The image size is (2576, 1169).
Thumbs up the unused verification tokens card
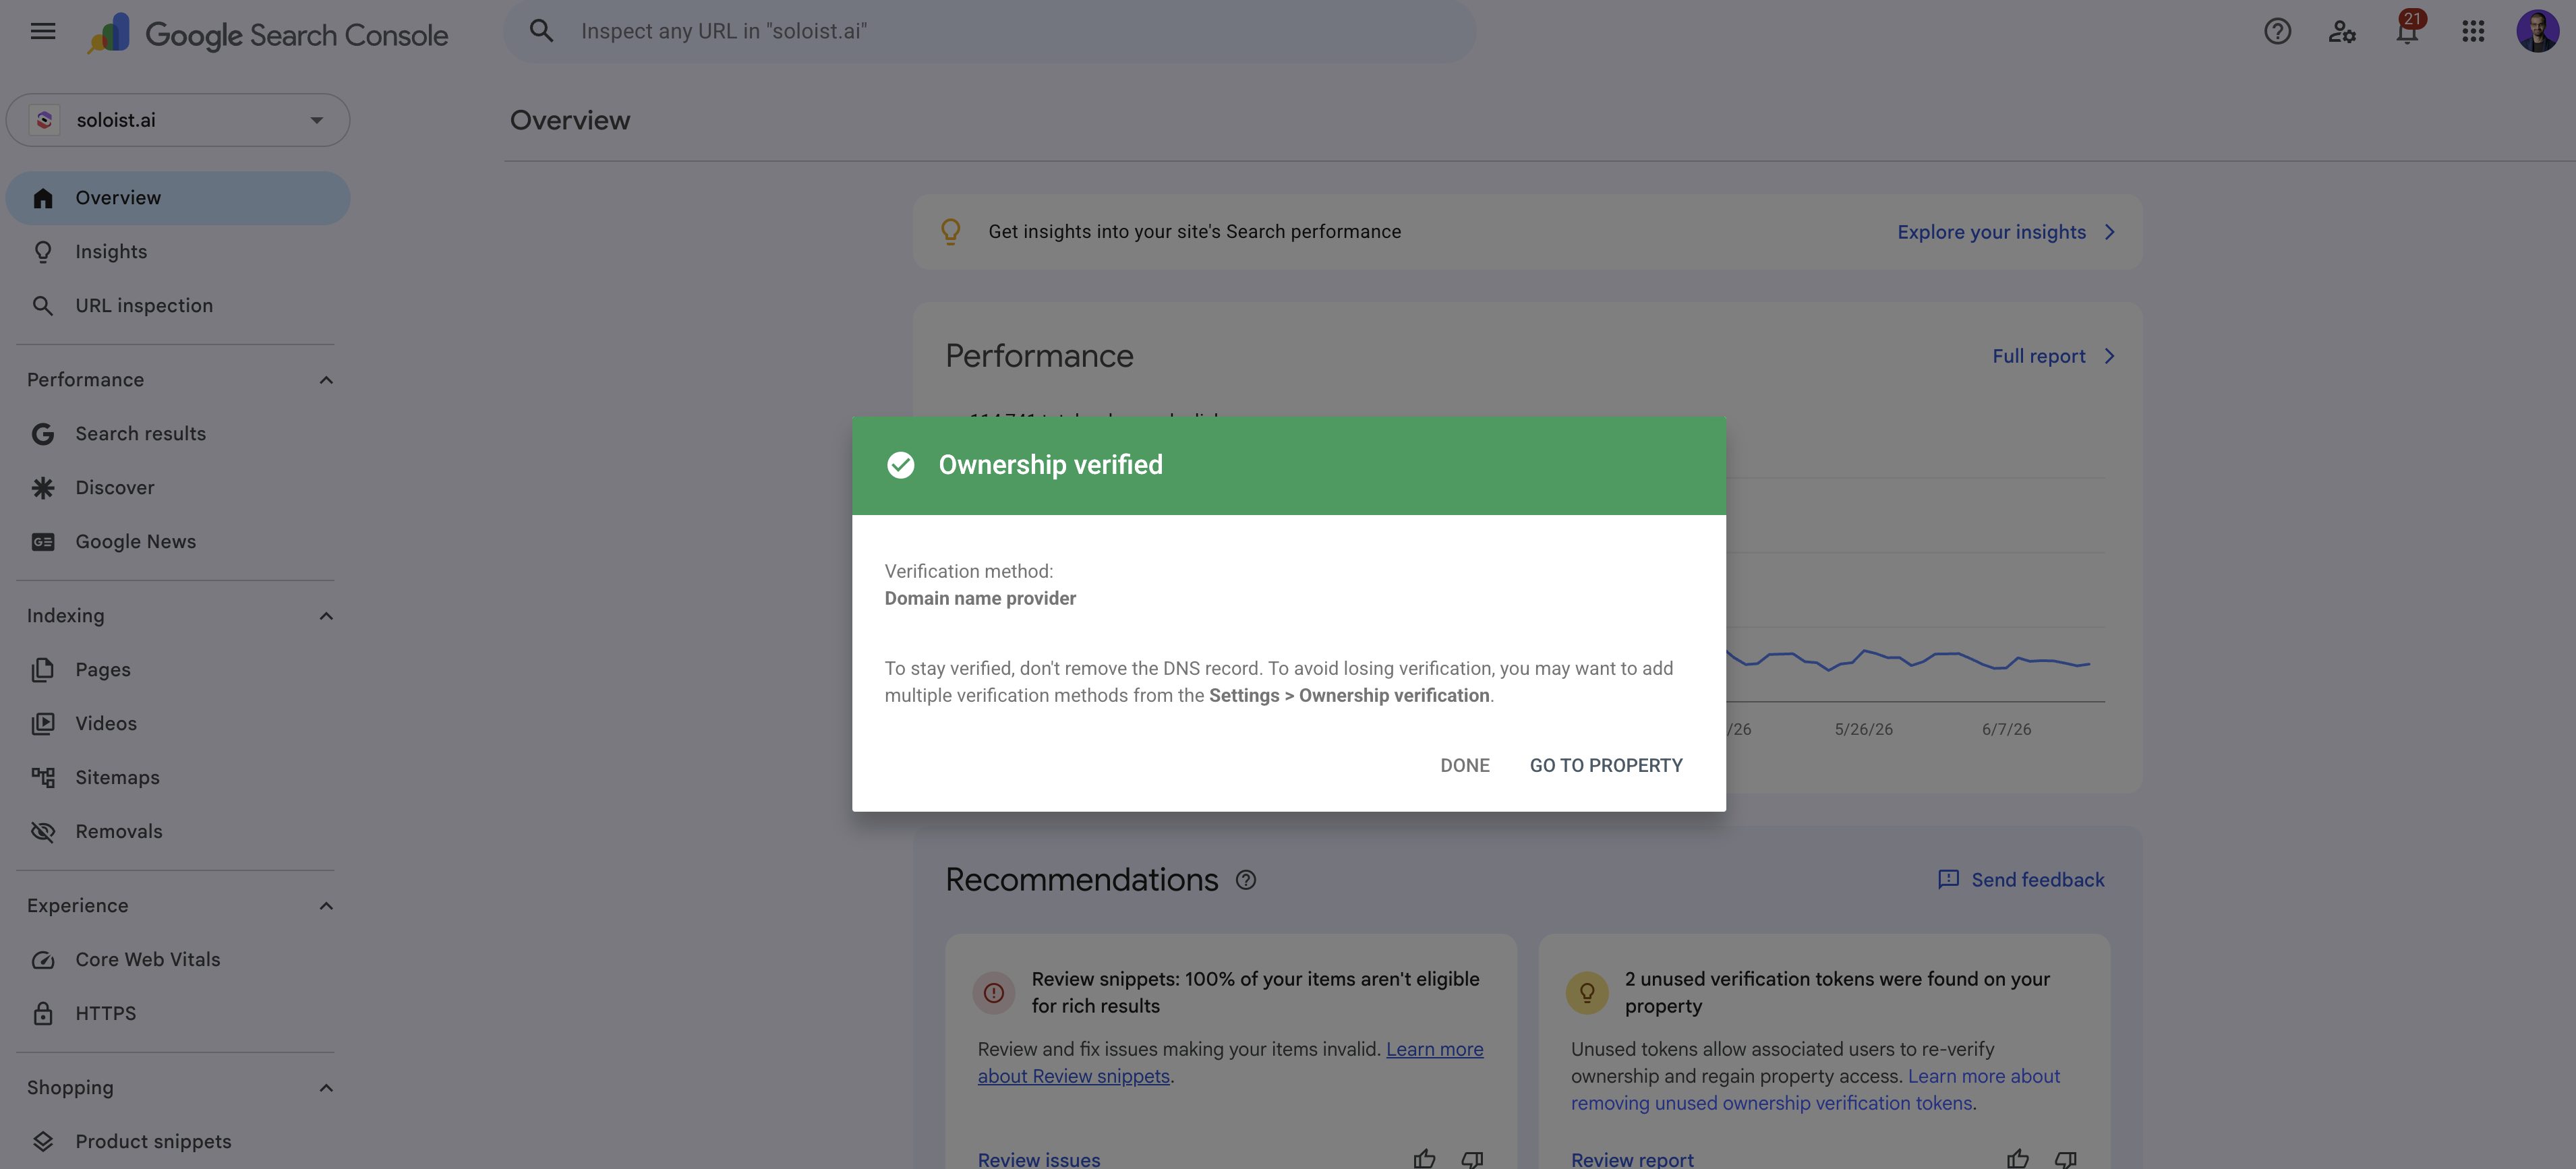pos(2017,1159)
